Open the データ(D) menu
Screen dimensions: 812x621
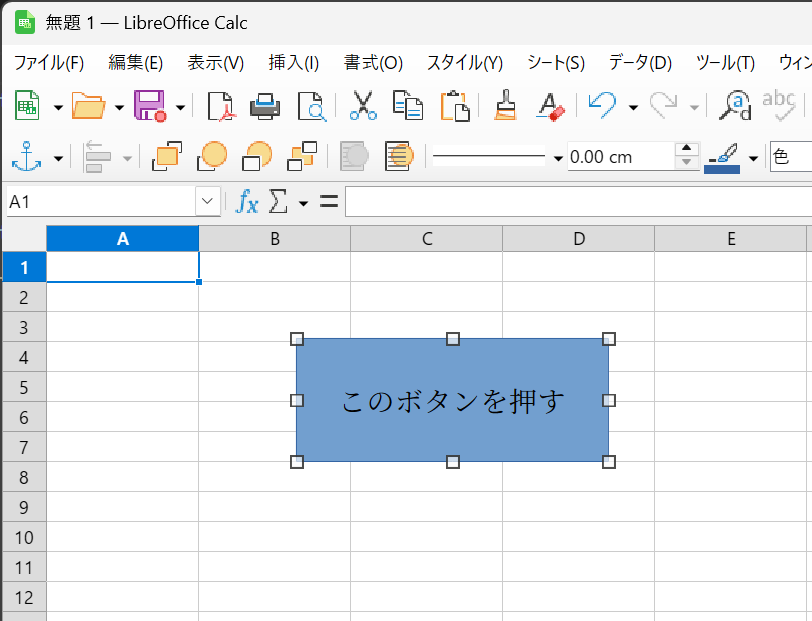[640, 63]
